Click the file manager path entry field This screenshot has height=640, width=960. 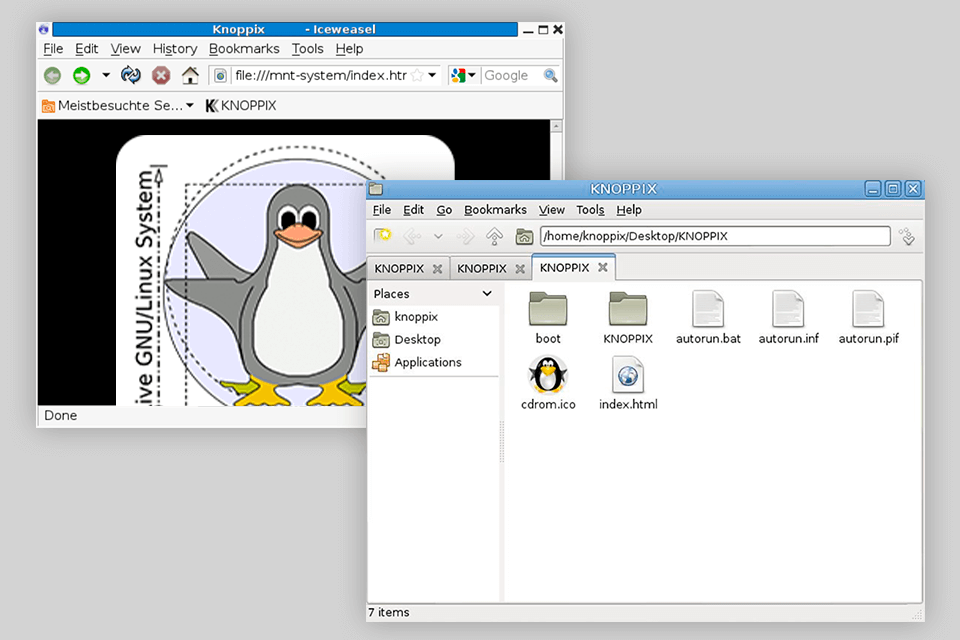click(715, 236)
